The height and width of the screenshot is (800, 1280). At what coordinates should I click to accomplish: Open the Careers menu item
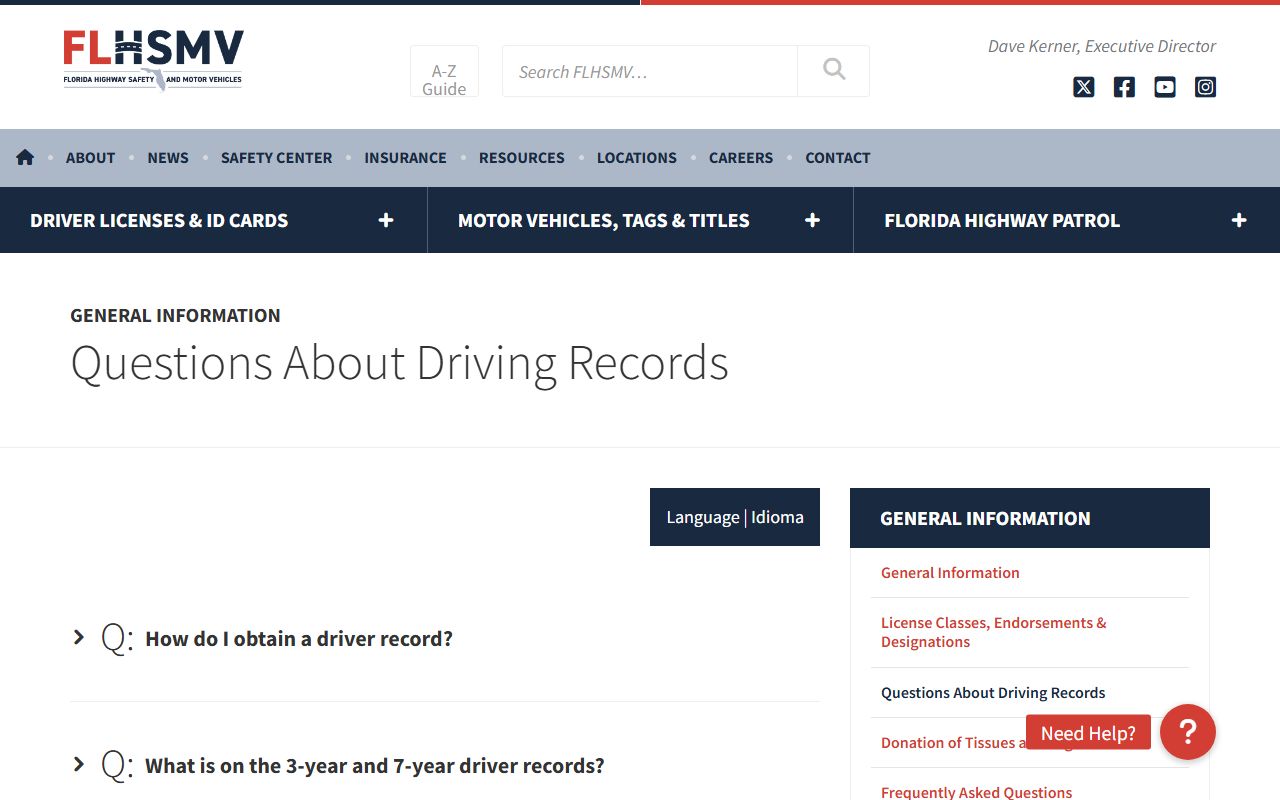pyautogui.click(x=741, y=158)
